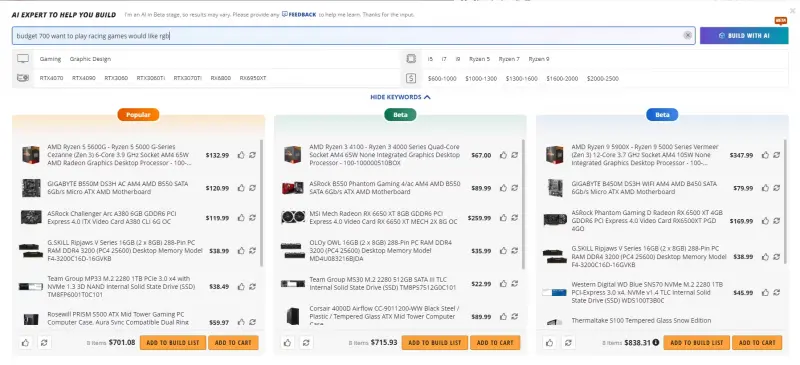Swap the Team Group MP33 1TB SSD
Screen dimensions: 800x365
click(253, 286)
